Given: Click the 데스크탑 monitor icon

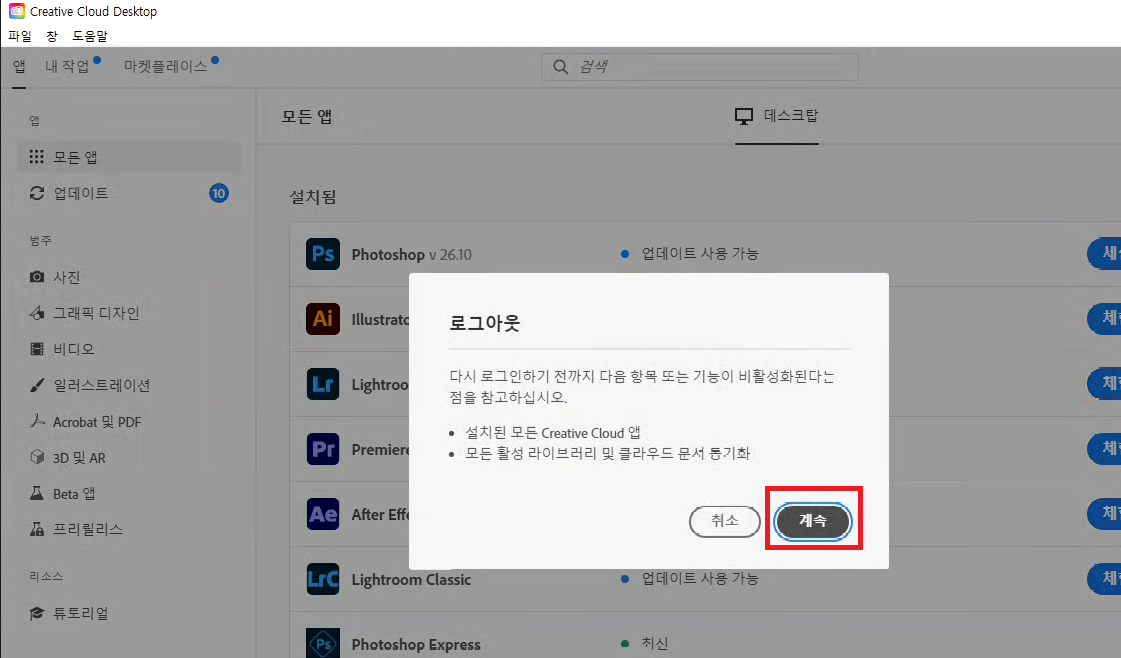Looking at the screenshot, I should (x=744, y=116).
